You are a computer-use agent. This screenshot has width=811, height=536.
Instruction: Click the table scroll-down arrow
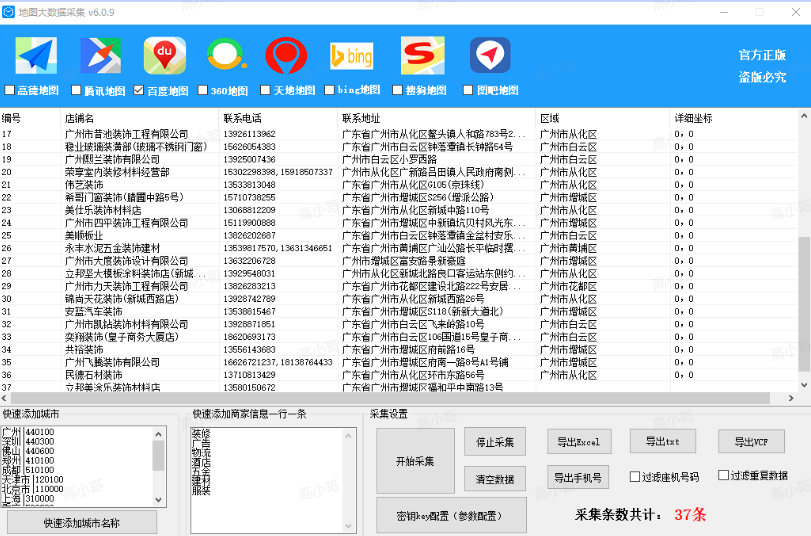pos(804,385)
